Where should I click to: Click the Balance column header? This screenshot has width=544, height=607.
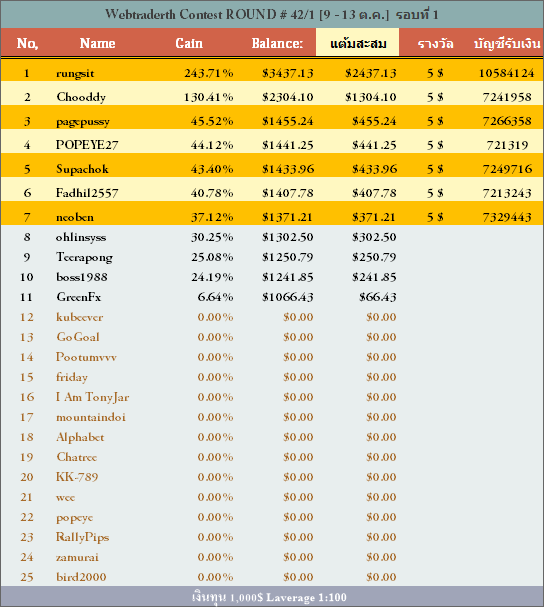tap(277, 43)
